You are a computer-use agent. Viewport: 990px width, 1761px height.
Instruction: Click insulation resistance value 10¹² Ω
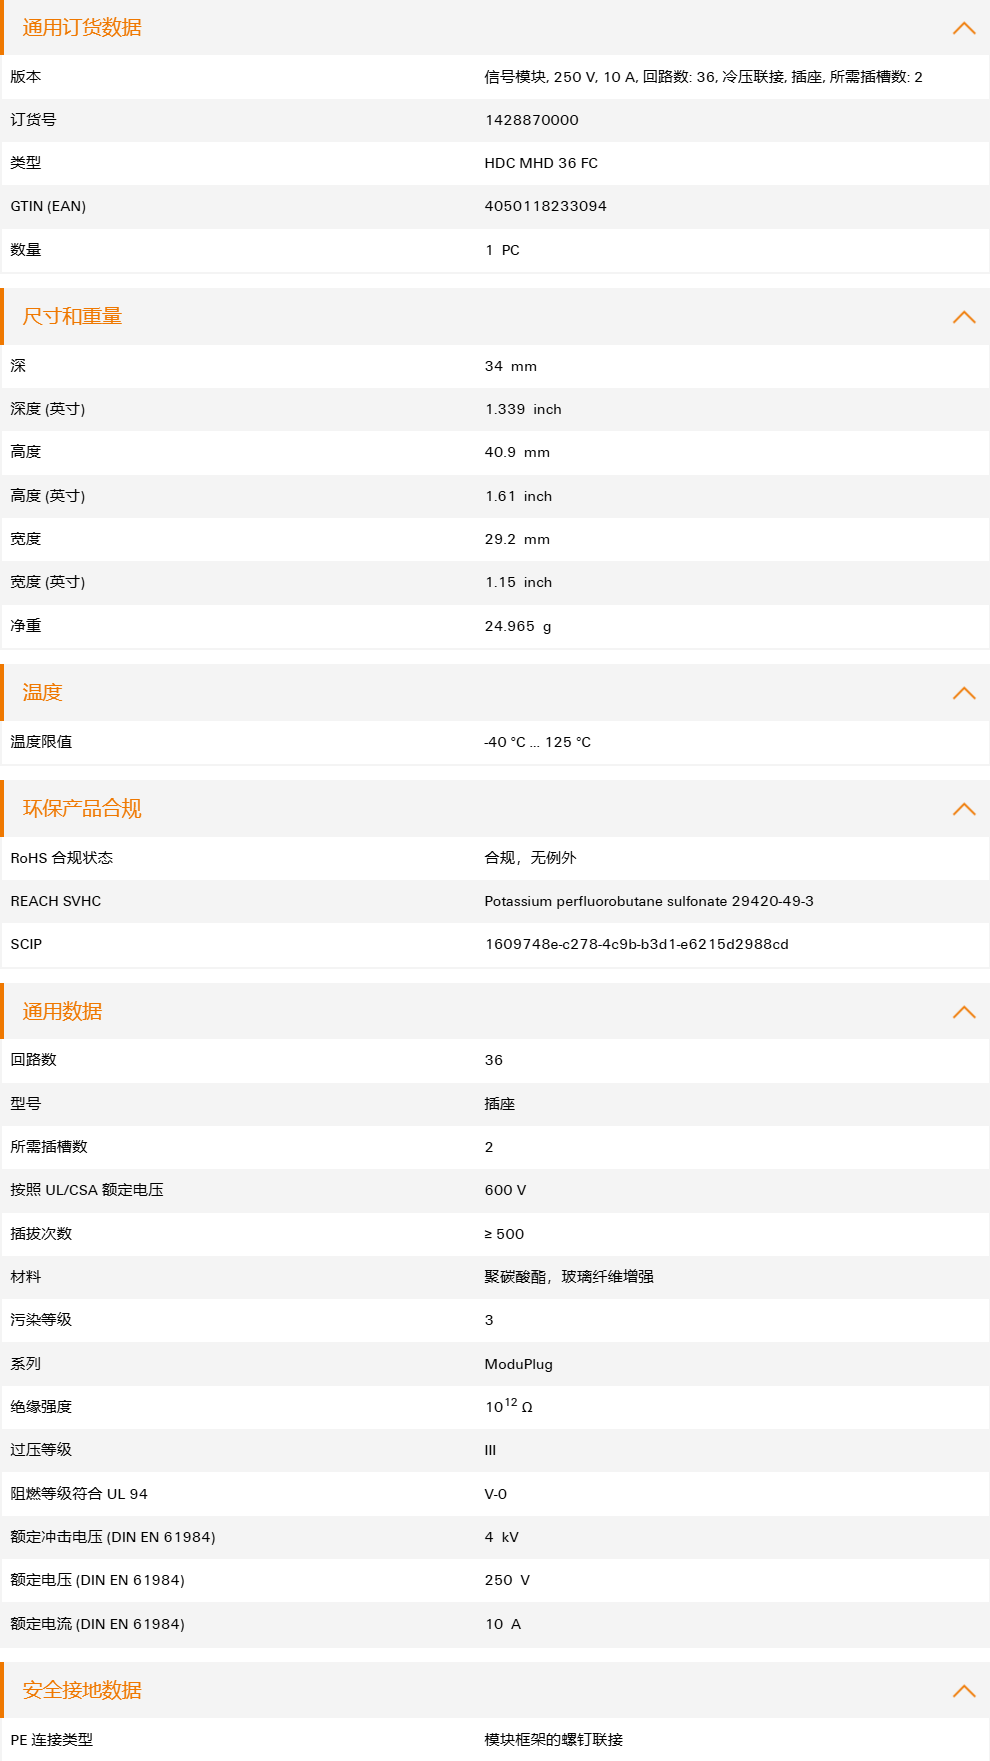tap(509, 1406)
